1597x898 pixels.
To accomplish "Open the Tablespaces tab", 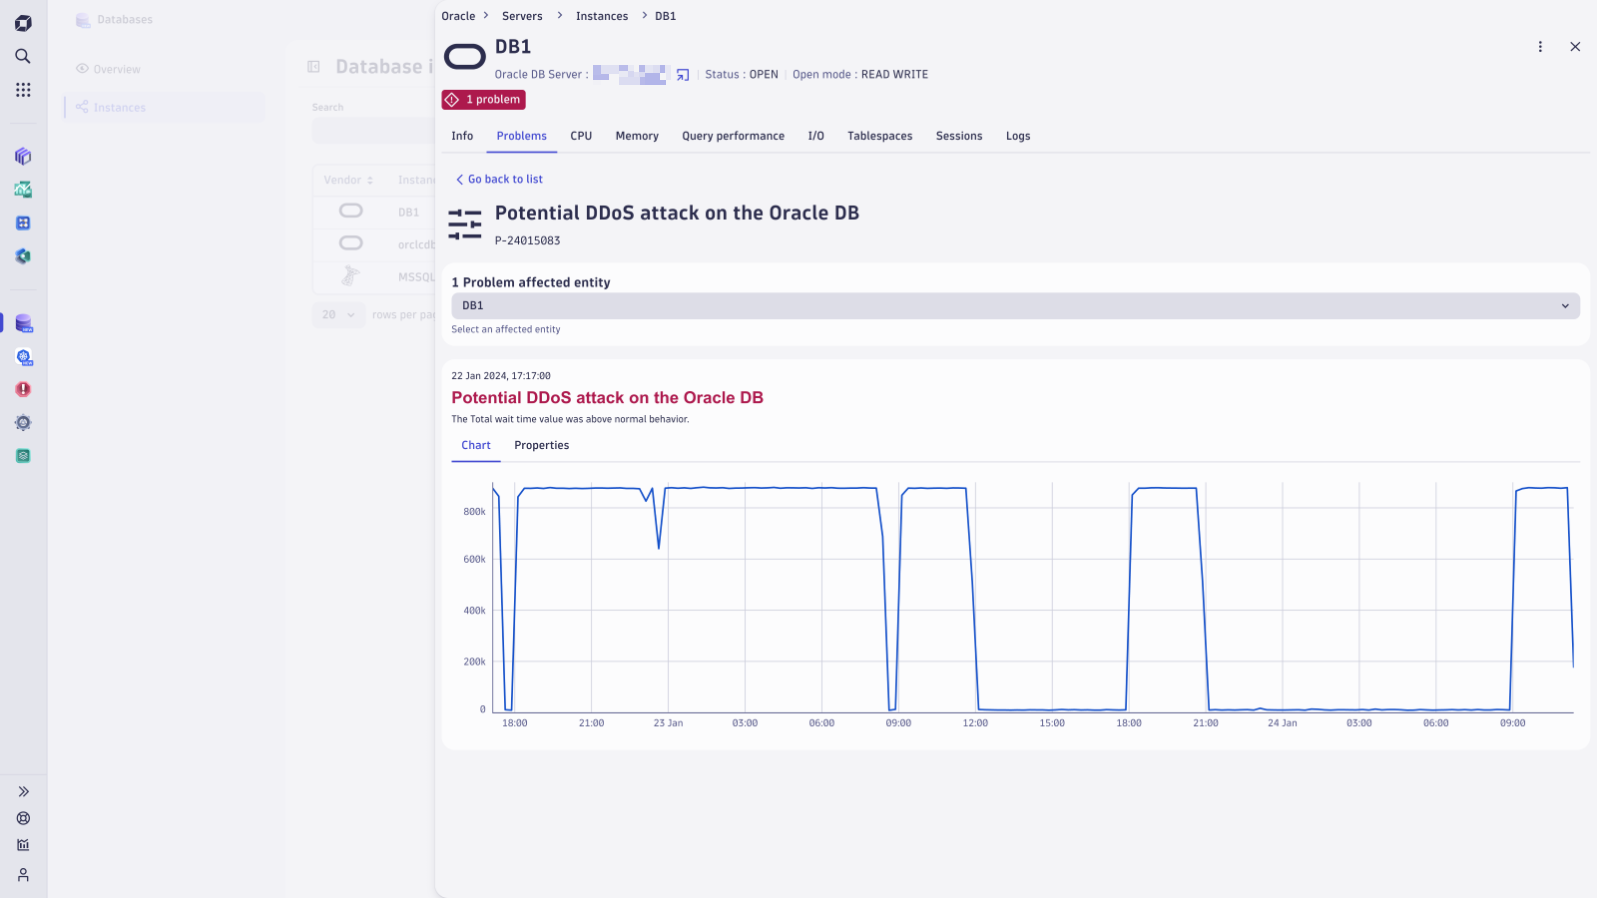I will pyautogui.click(x=880, y=136).
